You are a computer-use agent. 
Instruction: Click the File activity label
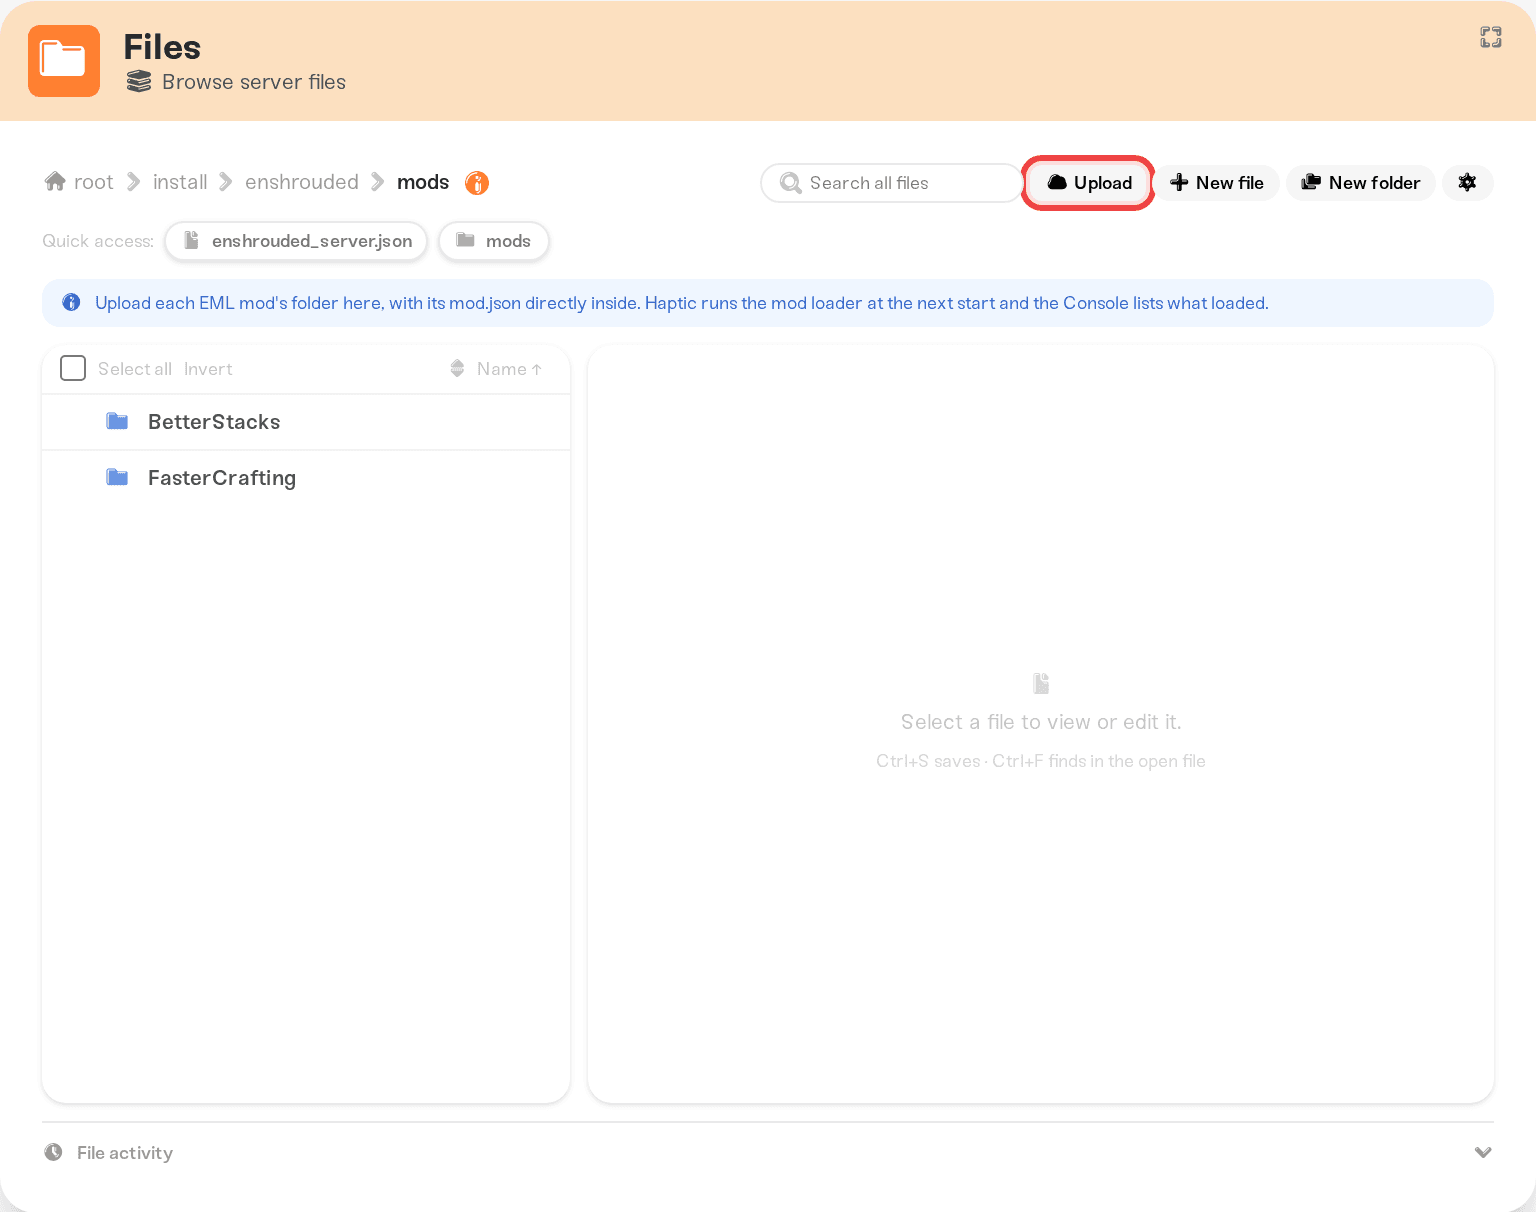coord(125,1153)
